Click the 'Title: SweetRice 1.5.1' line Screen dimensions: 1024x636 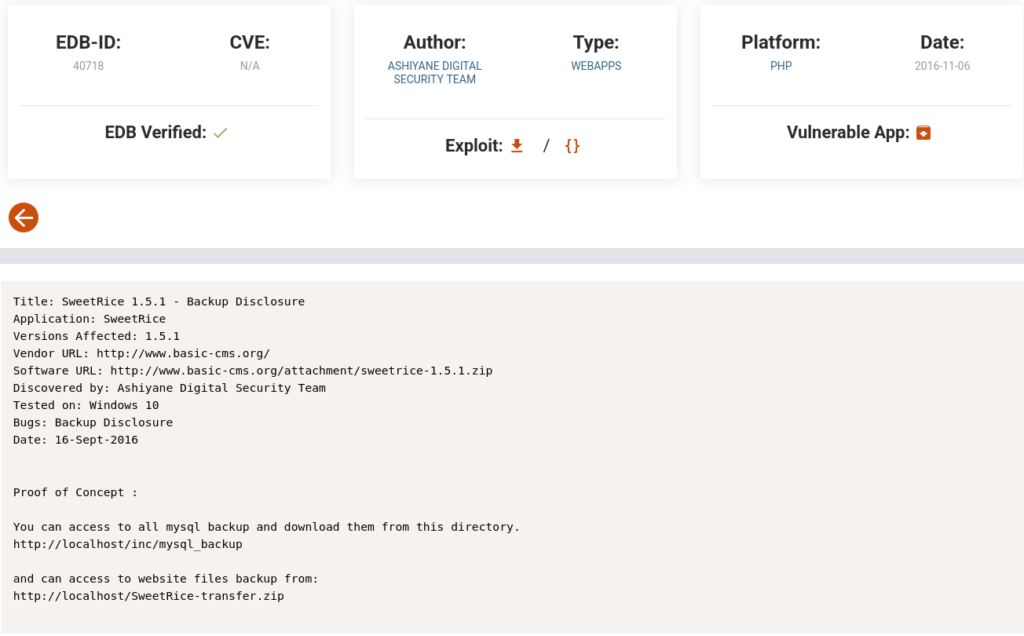(x=159, y=302)
